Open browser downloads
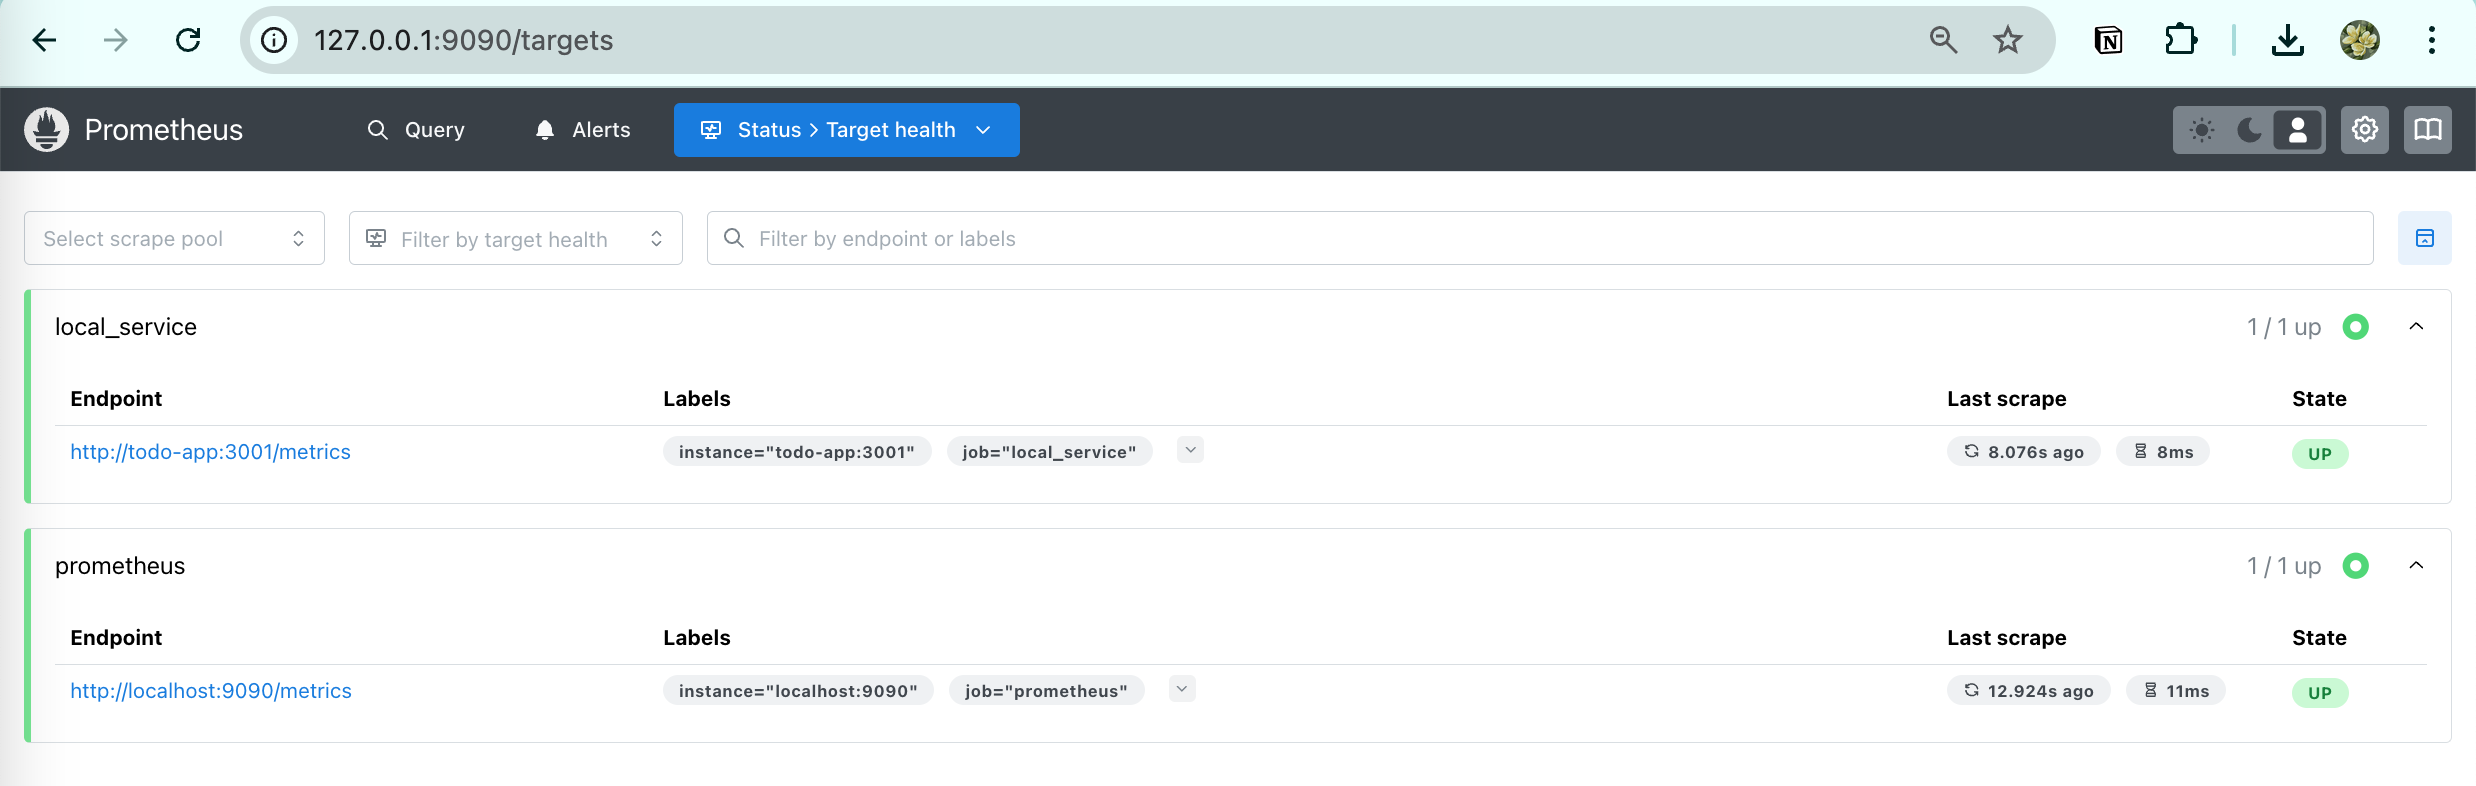The width and height of the screenshot is (2476, 786). pos(2288,40)
